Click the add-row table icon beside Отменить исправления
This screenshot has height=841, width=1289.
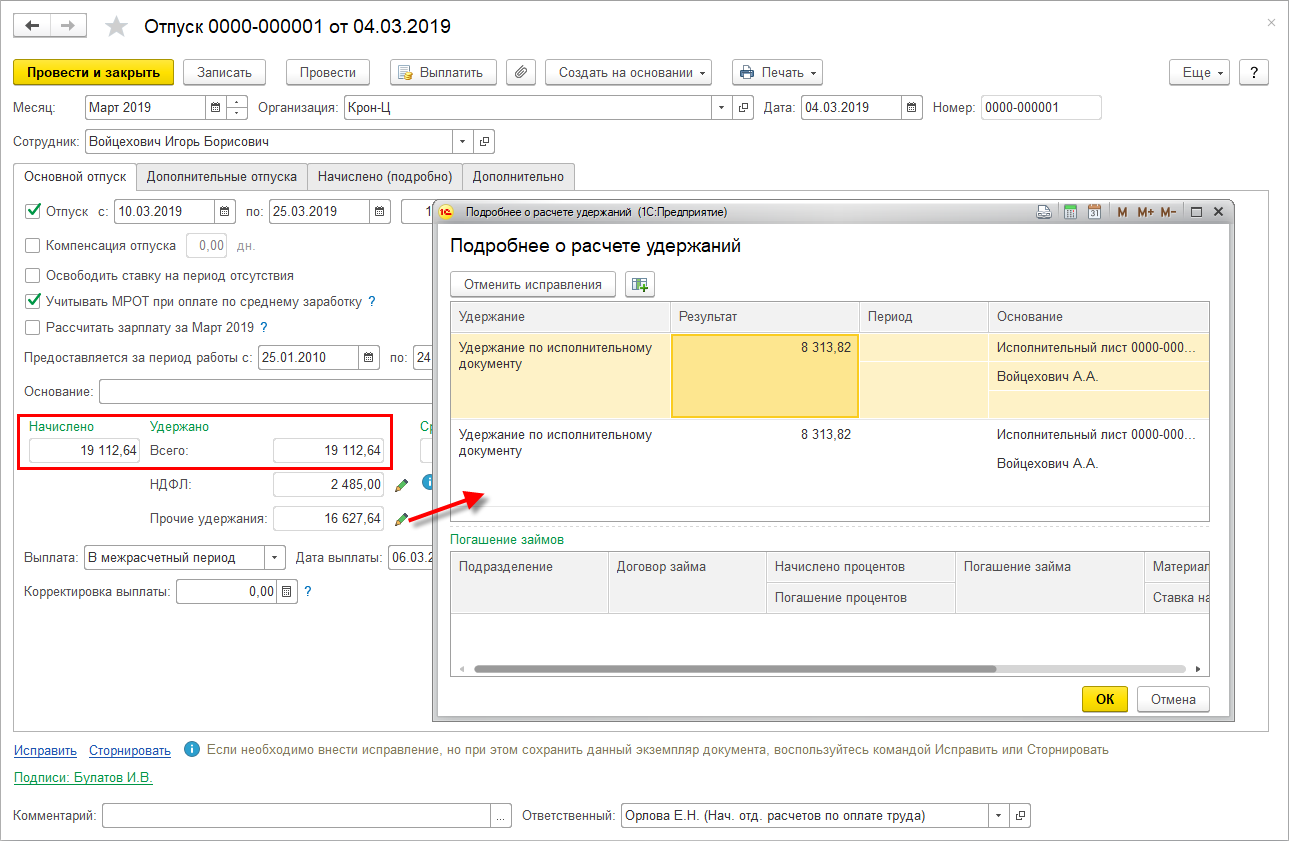point(639,285)
